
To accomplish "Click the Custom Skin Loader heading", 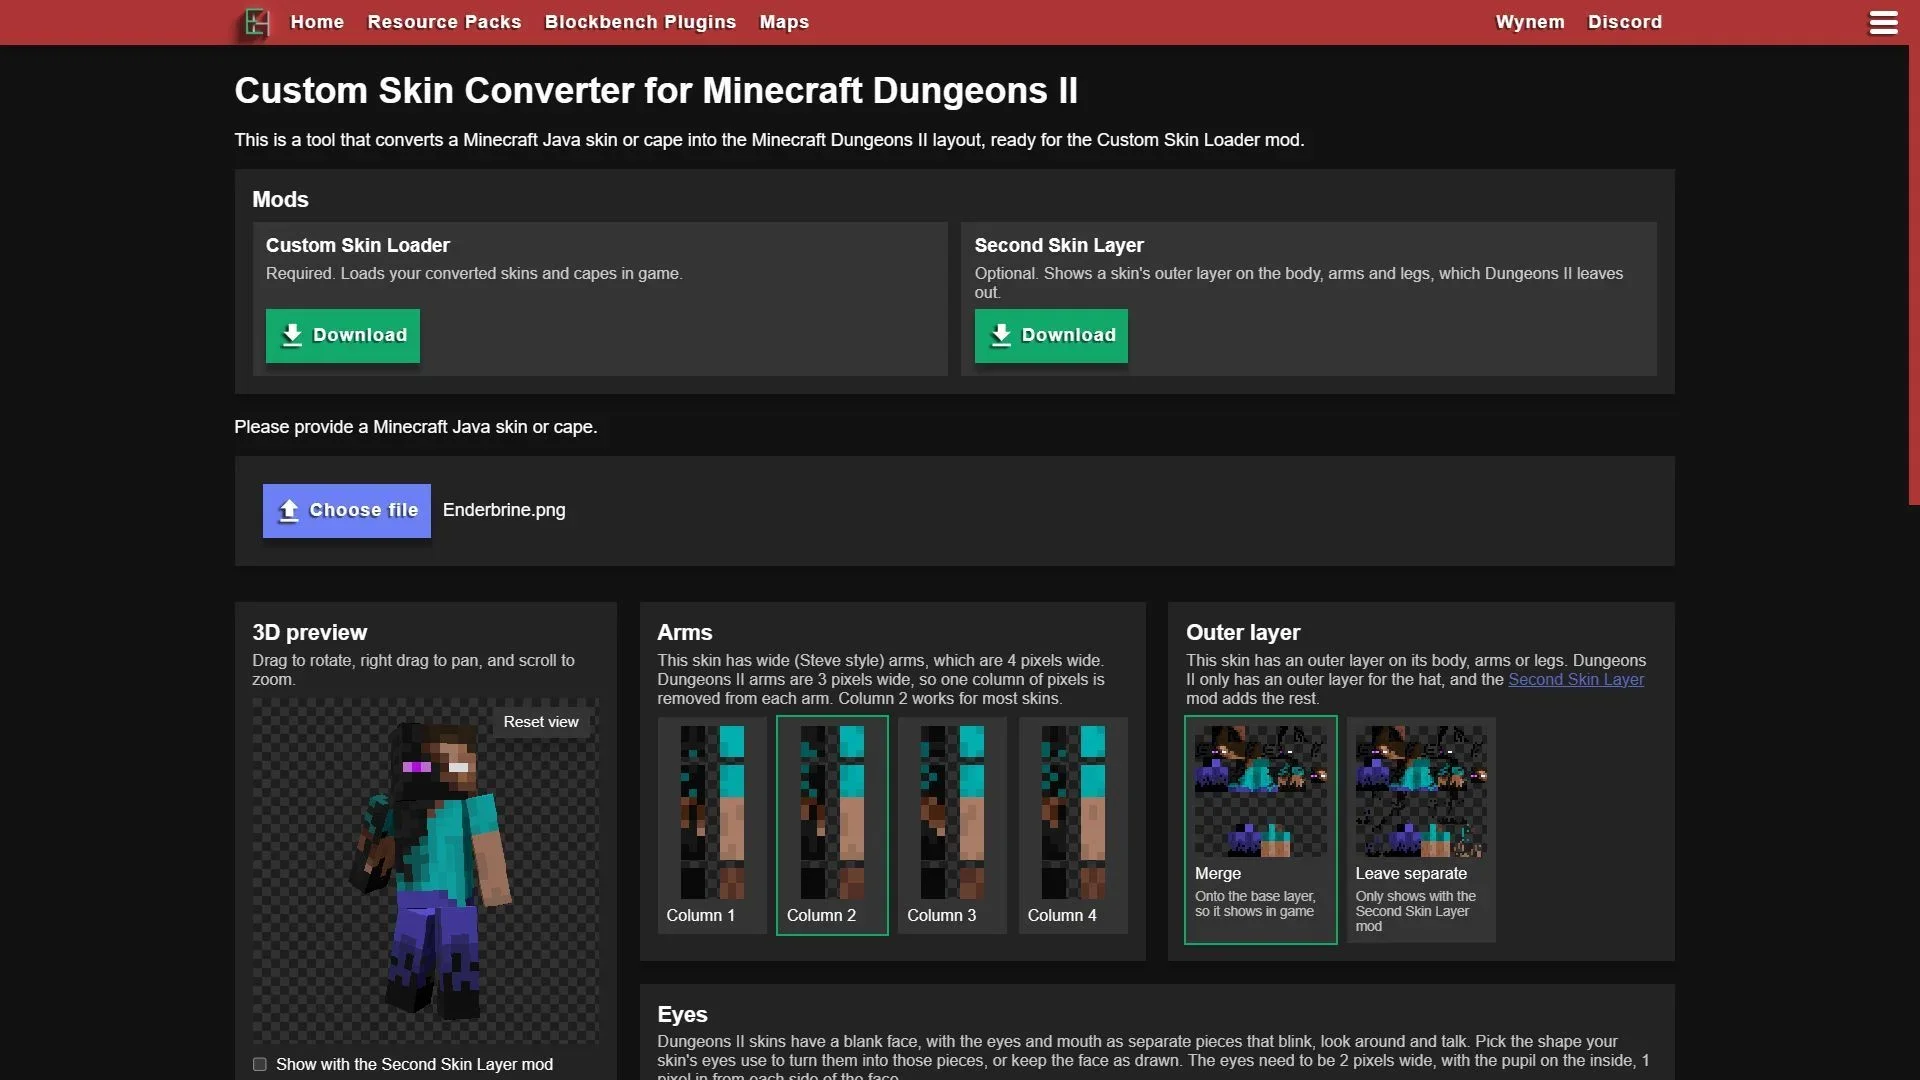I will (x=358, y=245).
